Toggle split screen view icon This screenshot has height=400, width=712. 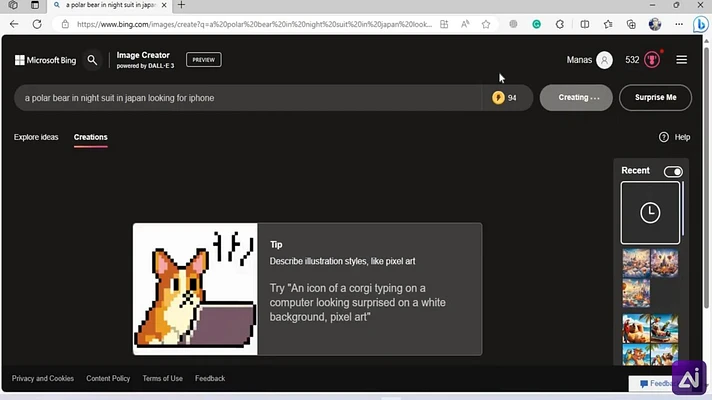[584, 24]
